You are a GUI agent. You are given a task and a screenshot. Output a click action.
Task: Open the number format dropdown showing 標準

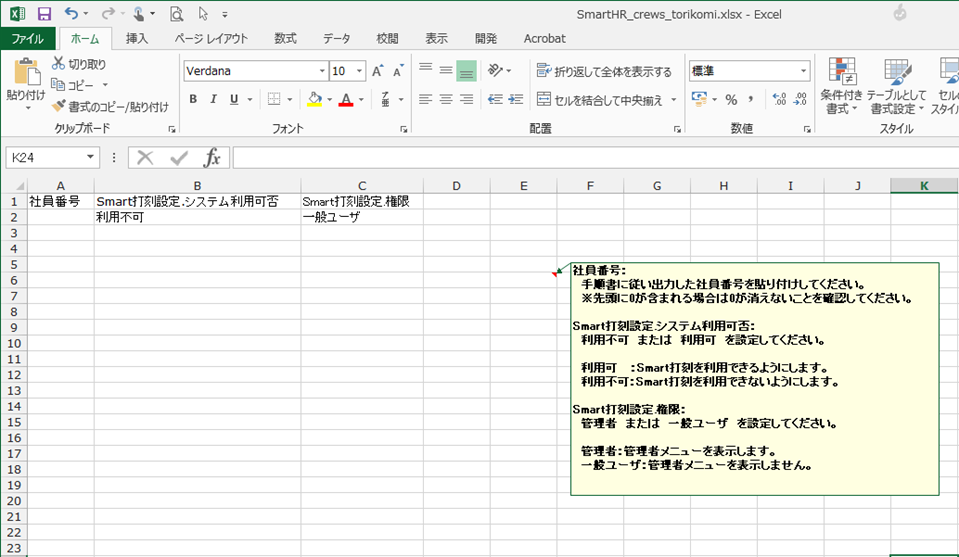tap(803, 71)
